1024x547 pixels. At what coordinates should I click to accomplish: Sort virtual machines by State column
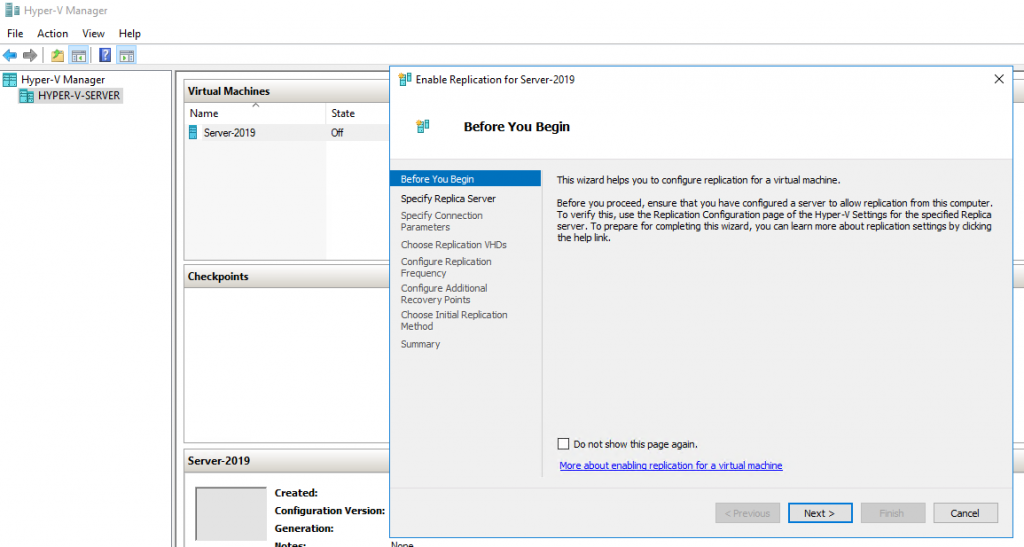(357, 113)
